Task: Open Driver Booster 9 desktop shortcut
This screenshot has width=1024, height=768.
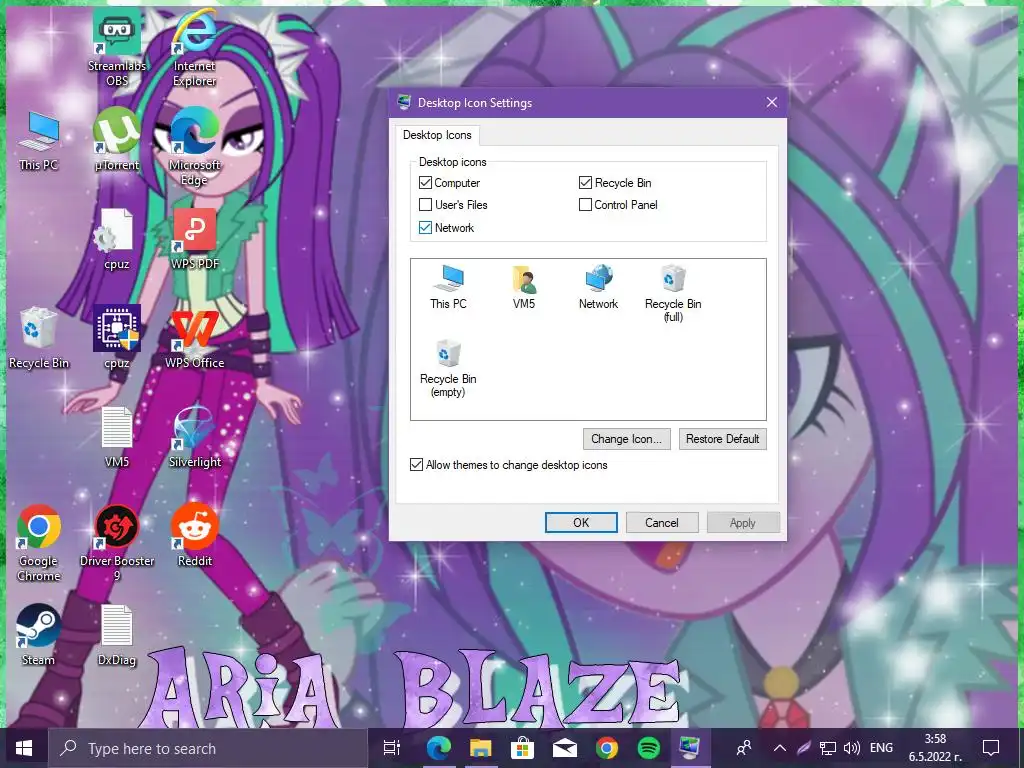Action: coord(117,543)
